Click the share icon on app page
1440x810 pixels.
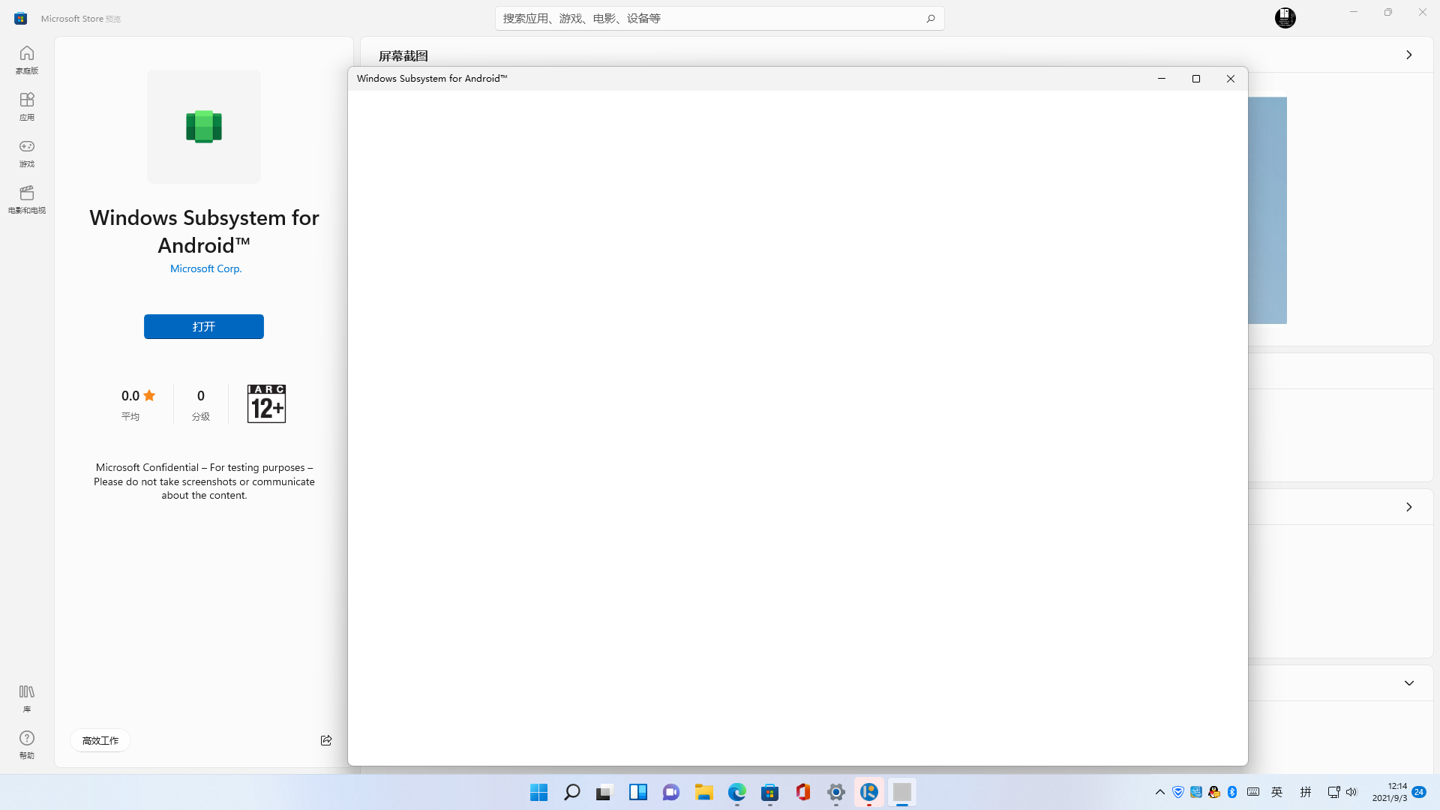click(x=326, y=740)
